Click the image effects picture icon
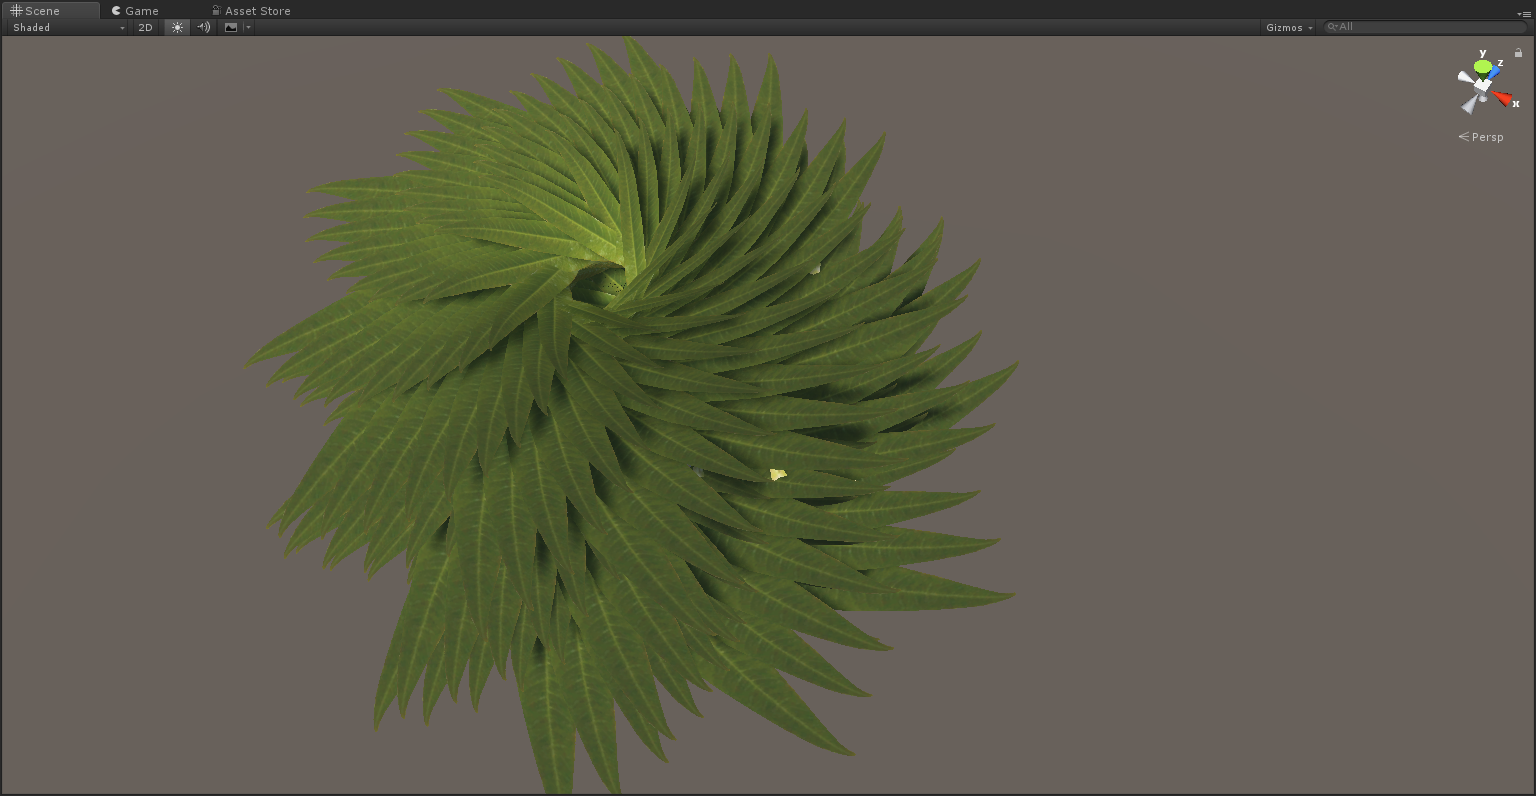Screen dimensions: 1536x796 point(231,28)
